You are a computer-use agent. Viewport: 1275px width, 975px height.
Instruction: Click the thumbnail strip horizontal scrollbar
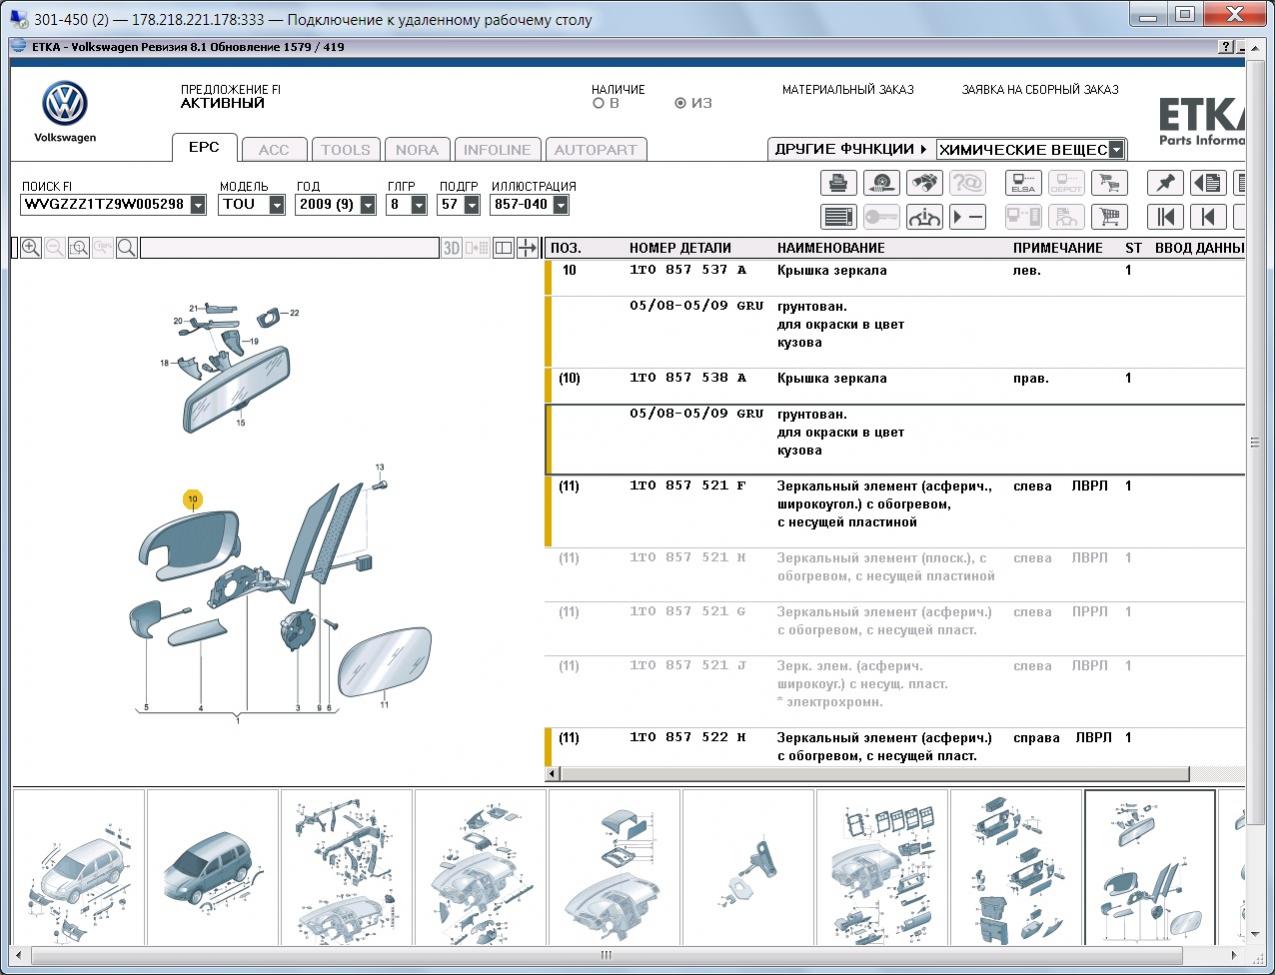[605, 955]
